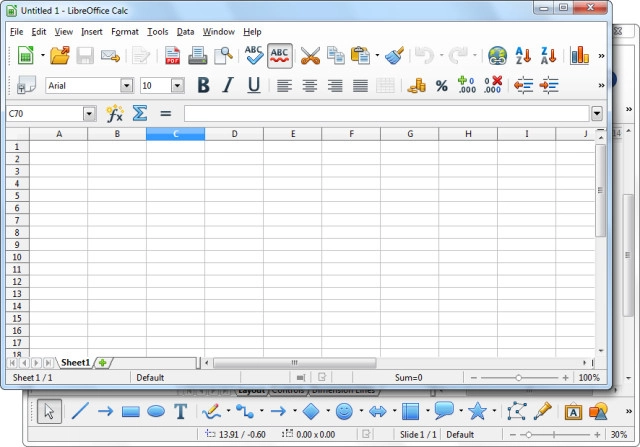Viewport: 640px width, 447px height.
Task: Delete a decimal place
Action: click(492, 85)
